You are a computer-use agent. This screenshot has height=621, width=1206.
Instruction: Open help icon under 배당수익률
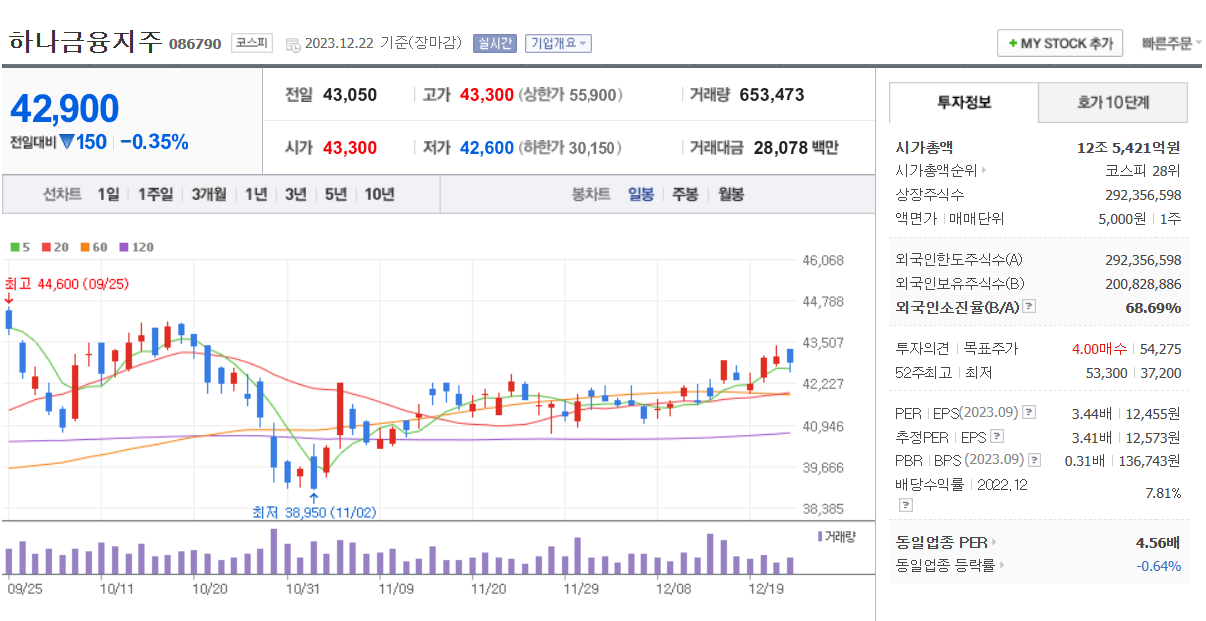(x=905, y=506)
